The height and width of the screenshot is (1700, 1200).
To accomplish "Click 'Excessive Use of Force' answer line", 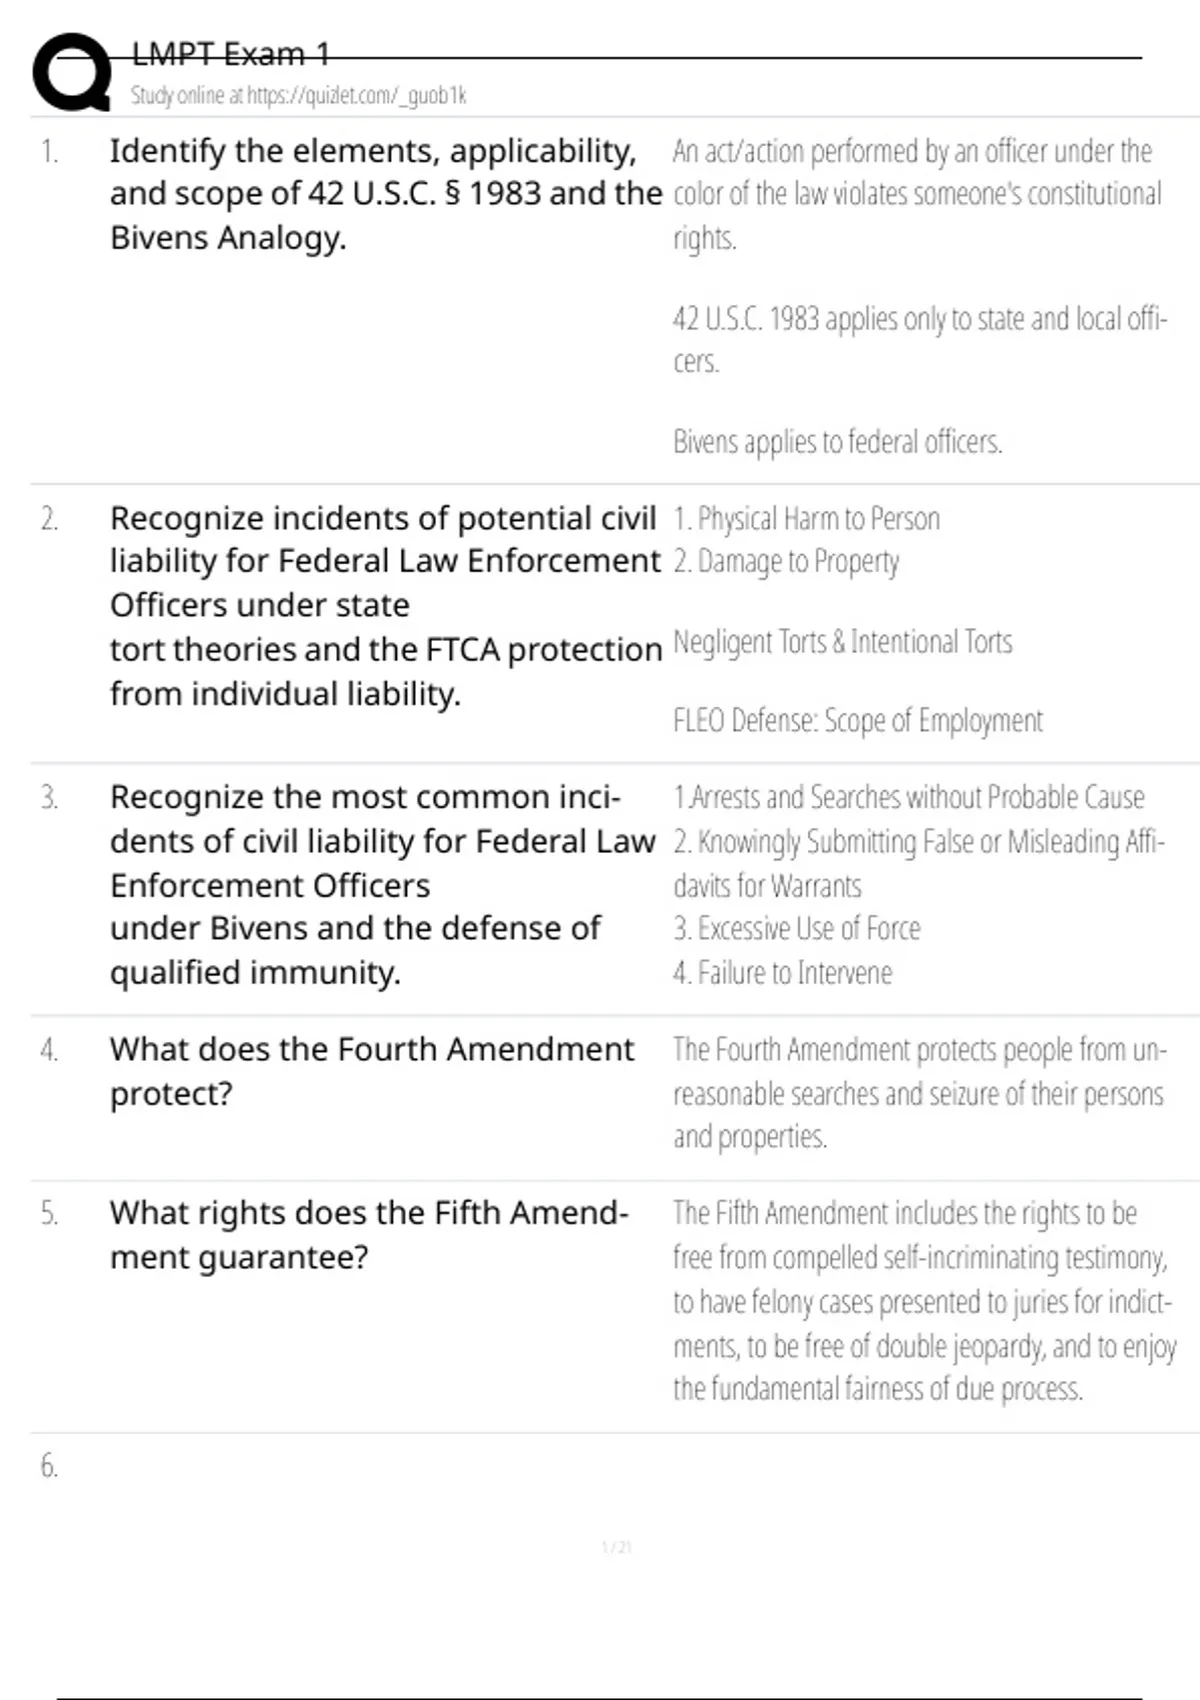I will pos(797,929).
